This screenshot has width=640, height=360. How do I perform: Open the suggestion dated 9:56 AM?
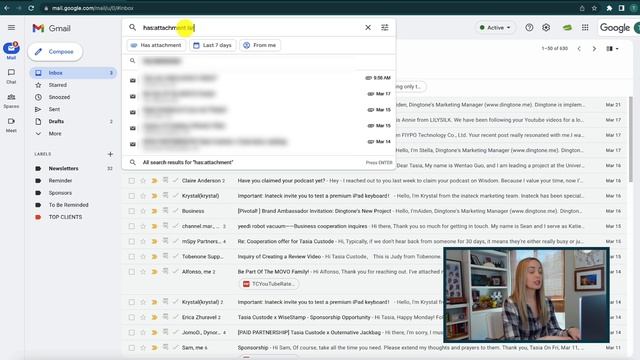click(x=259, y=79)
